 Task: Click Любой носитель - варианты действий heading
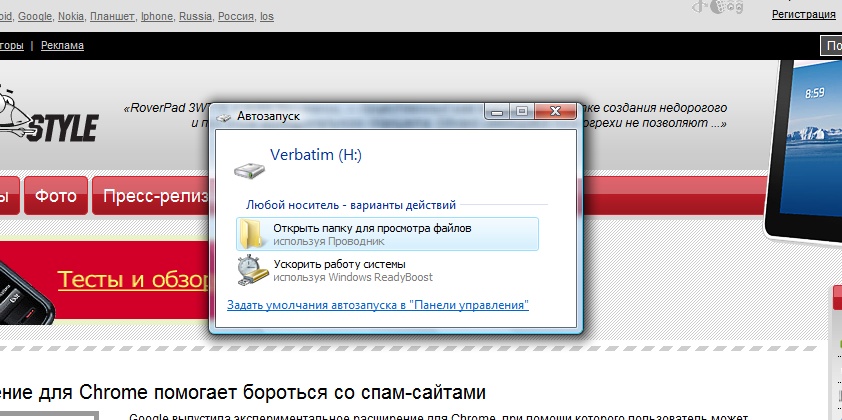pyautogui.click(x=351, y=205)
